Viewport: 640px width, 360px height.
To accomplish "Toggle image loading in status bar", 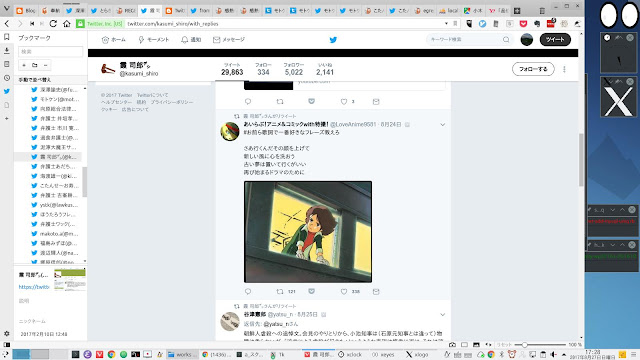I will click(x=476, y=345).
